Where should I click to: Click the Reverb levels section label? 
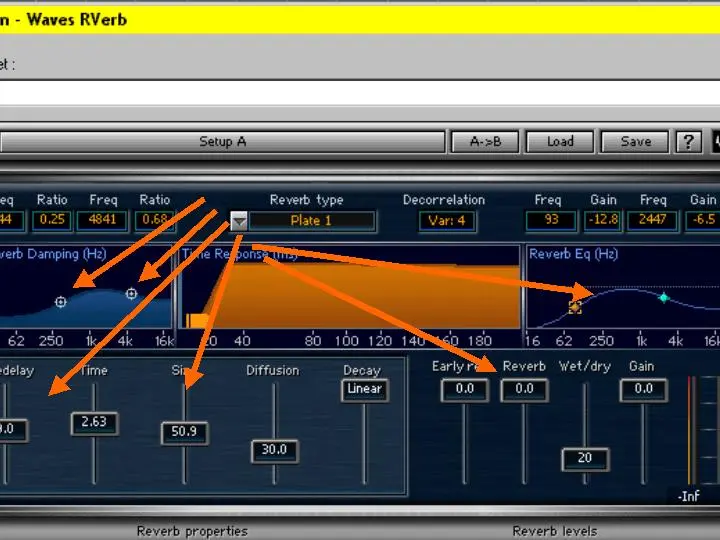[x=554, y=531]
